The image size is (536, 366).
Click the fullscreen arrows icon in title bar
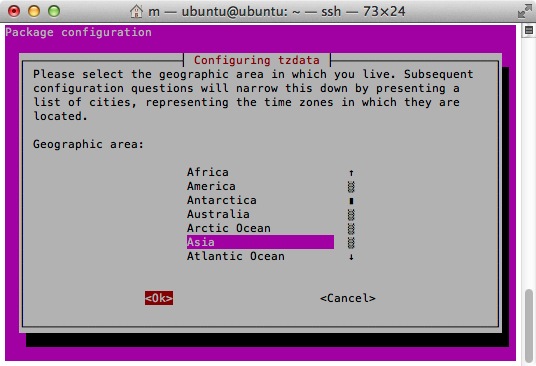(x=524, y=11)
